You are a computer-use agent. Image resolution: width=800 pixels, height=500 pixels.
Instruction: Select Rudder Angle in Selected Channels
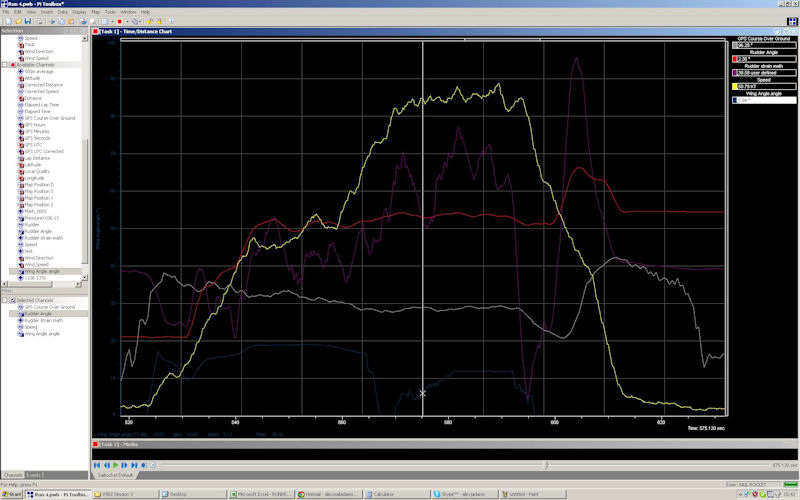(x=39, y=313)
